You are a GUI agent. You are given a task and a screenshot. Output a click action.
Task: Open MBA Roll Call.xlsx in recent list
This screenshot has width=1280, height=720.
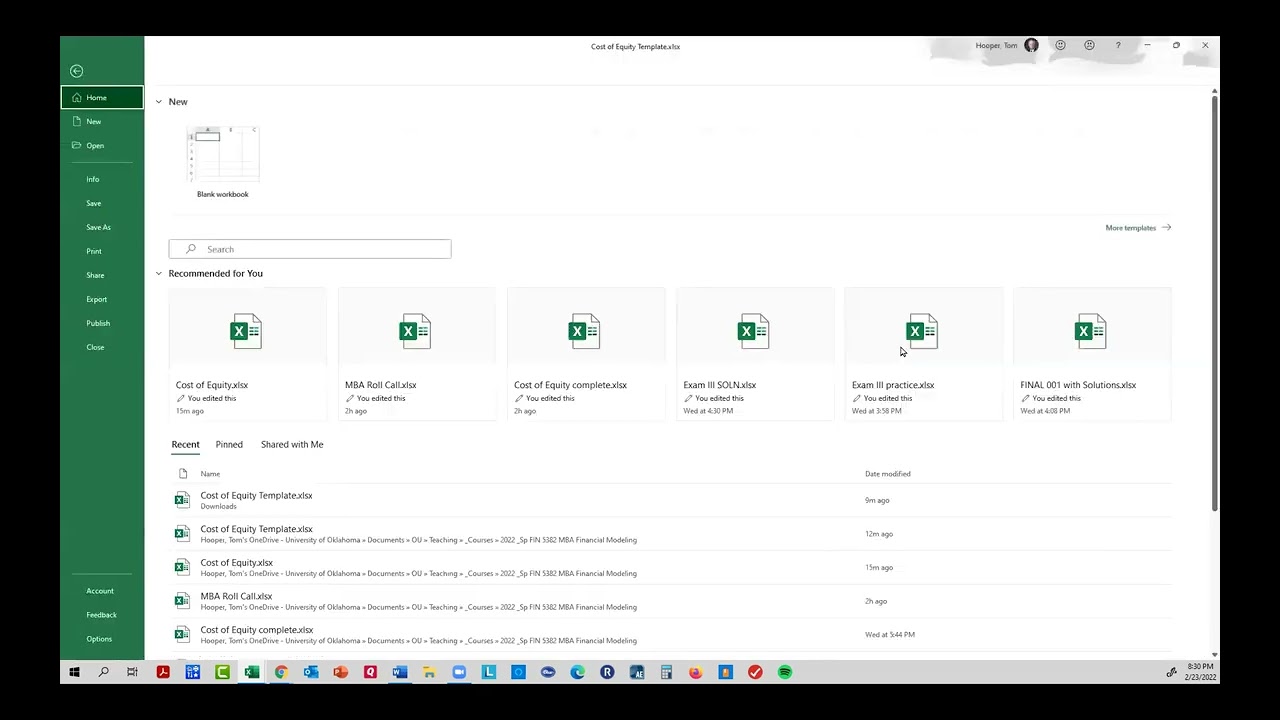point(670,601)
